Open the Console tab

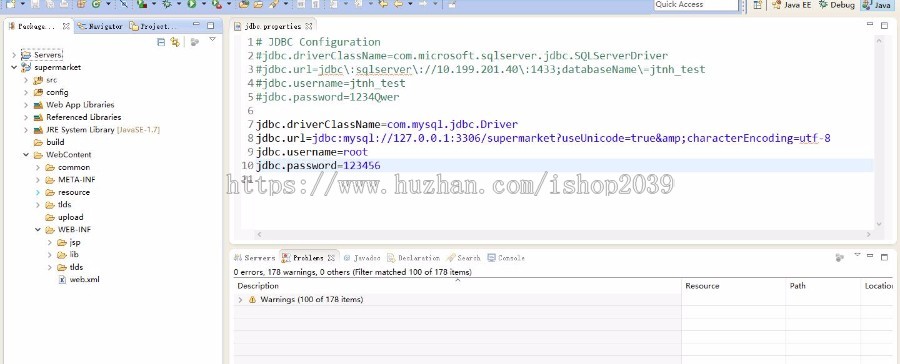(x=506, y=258)
